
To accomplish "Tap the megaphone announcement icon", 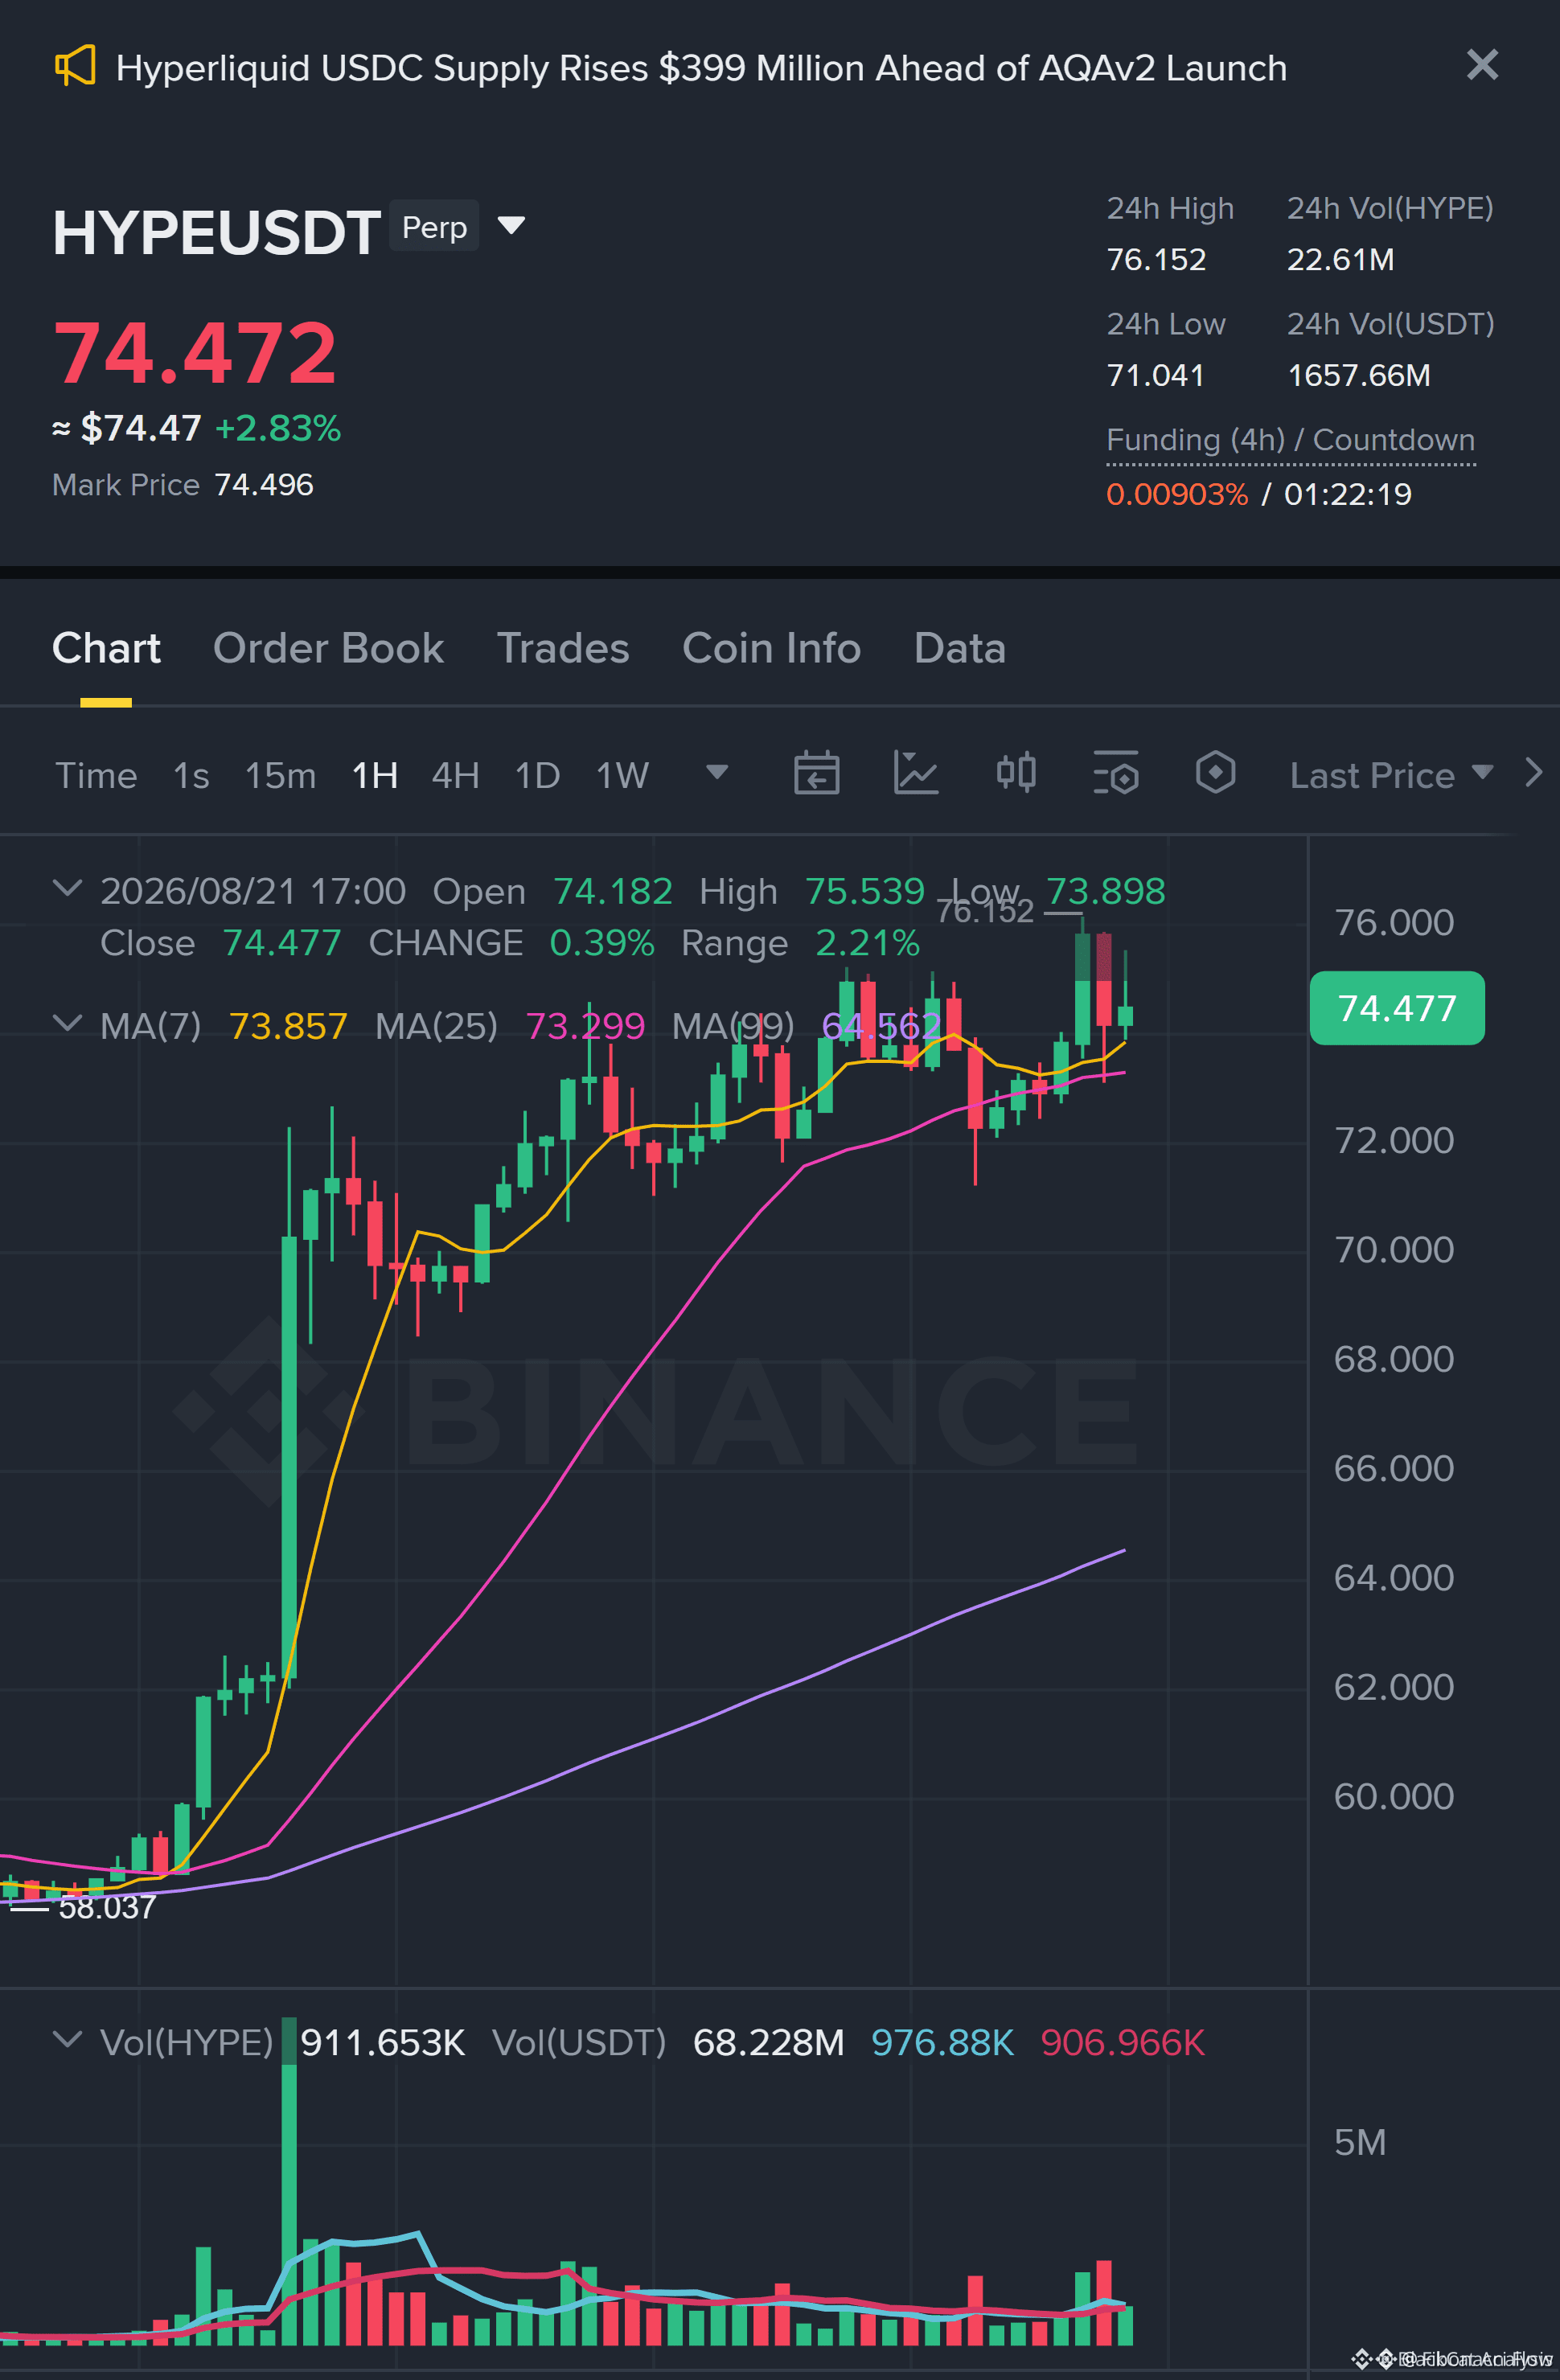I will (75, 66).
